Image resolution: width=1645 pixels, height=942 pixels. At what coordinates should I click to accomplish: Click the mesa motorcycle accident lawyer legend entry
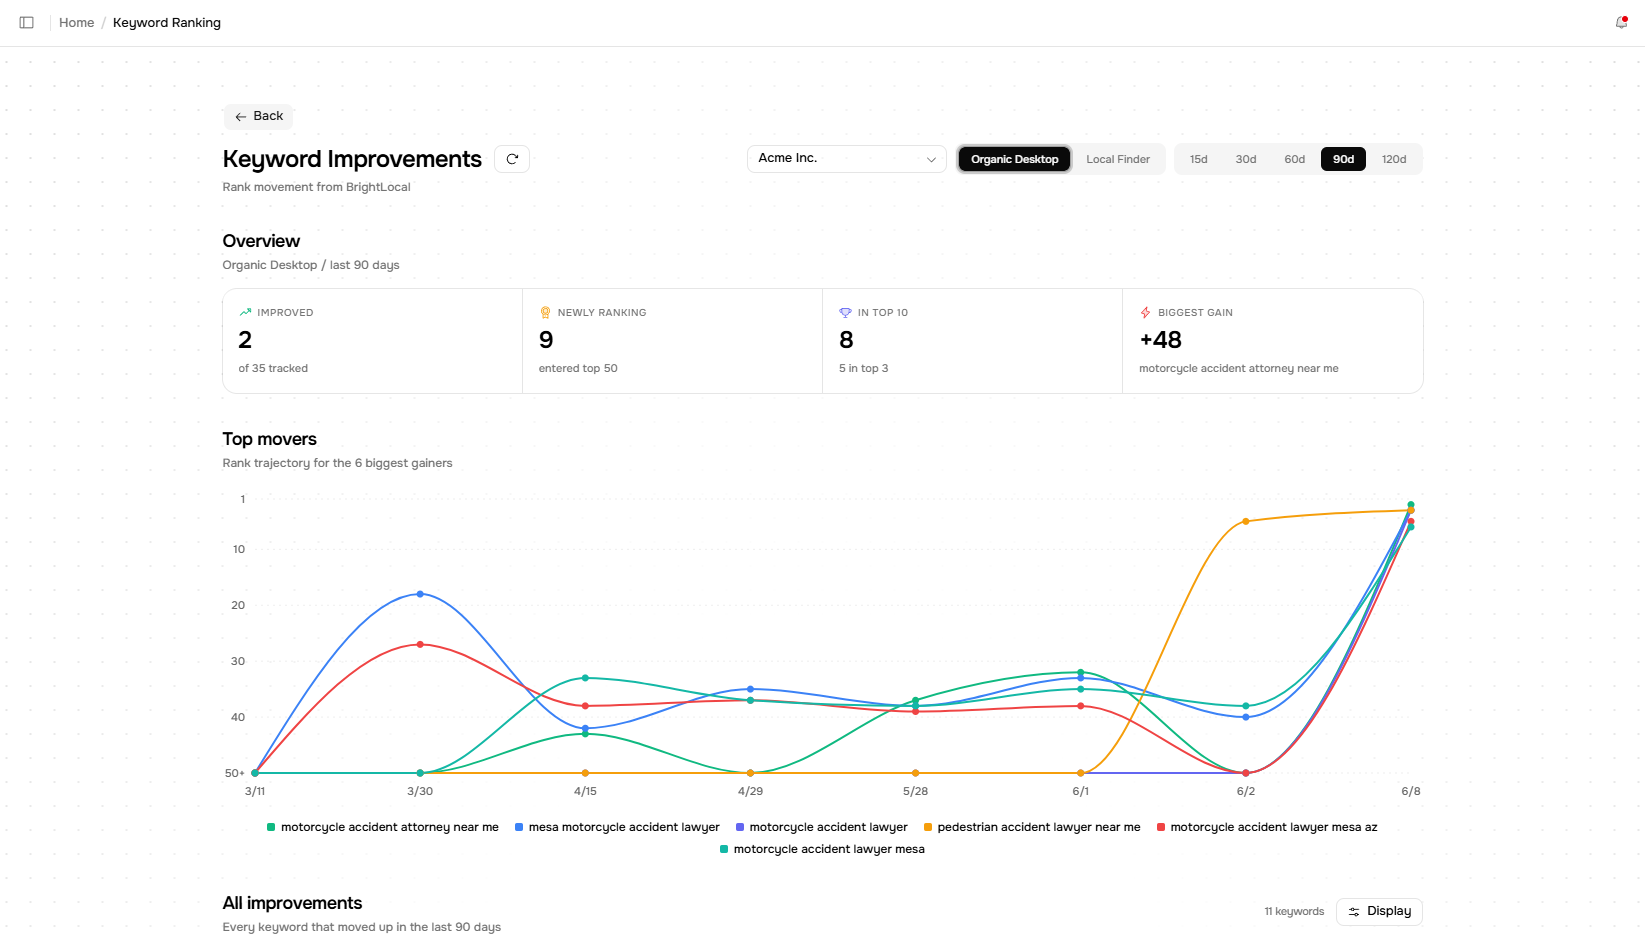pyautogui.click(x=617, y=827)
